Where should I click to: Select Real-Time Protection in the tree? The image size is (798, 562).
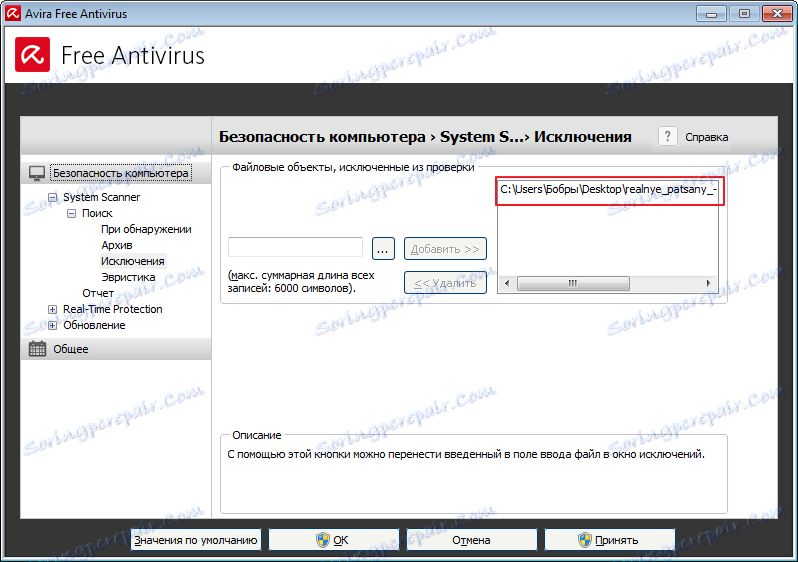112,309
